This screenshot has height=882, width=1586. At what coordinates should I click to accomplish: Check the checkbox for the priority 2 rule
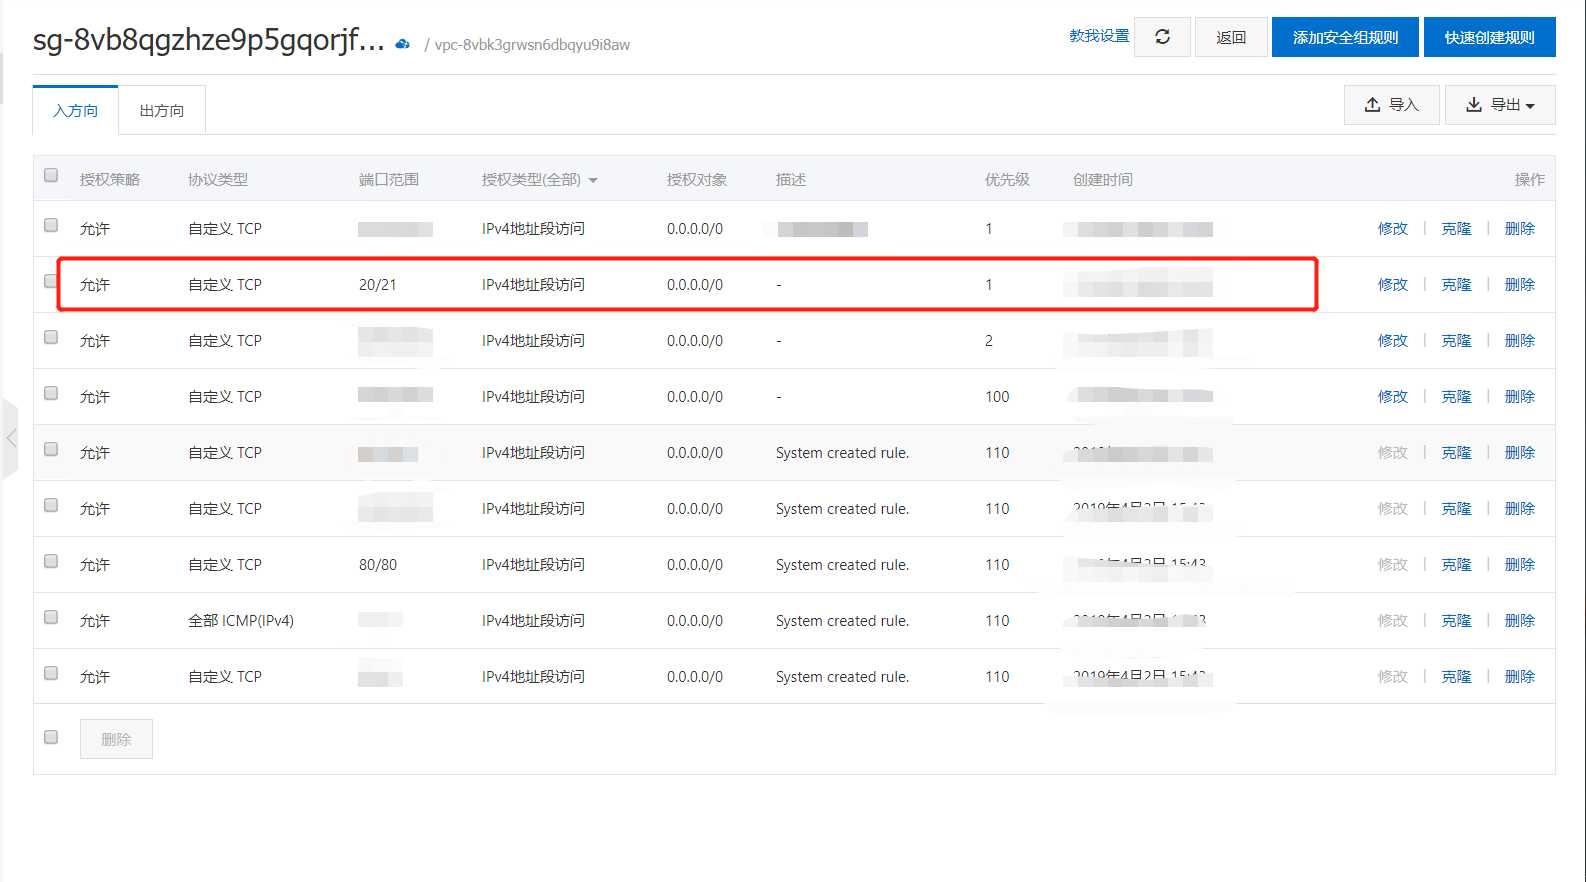click(x=51, y=337)
